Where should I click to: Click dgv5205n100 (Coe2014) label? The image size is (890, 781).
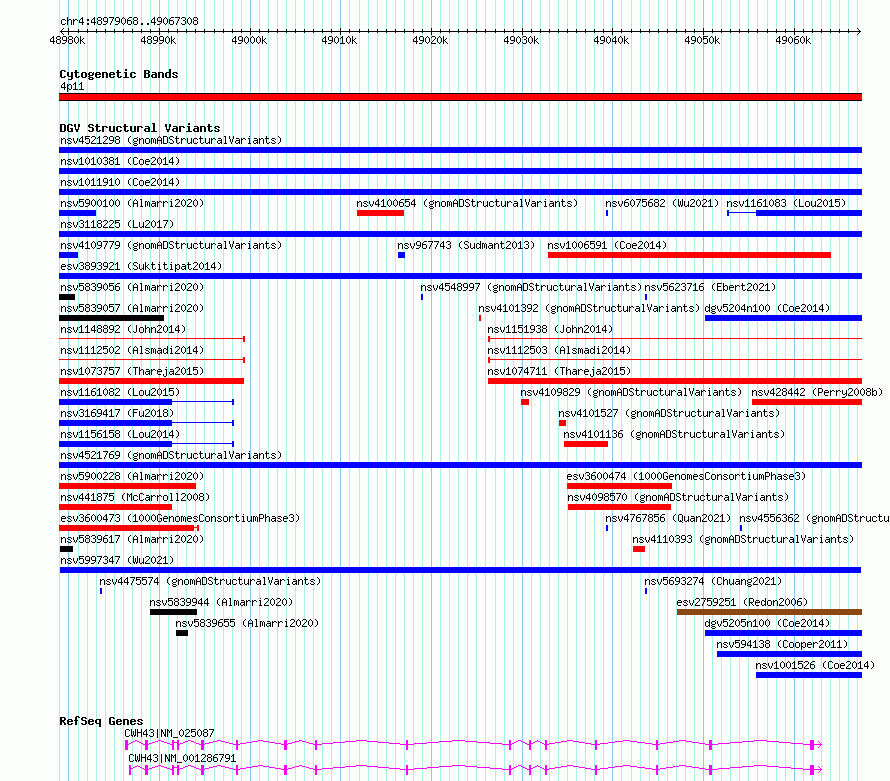click(x=767, y=623)
